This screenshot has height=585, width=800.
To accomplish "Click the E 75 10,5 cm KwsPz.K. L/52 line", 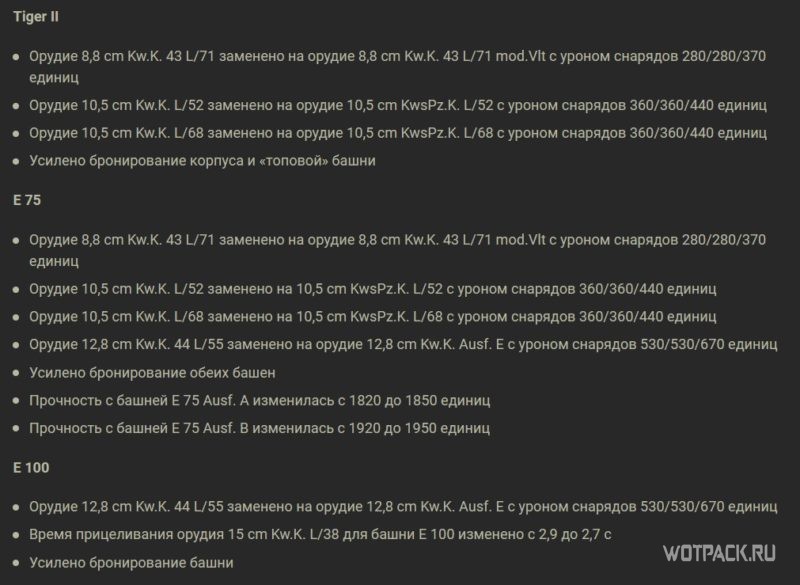I will tap(372, 289).
